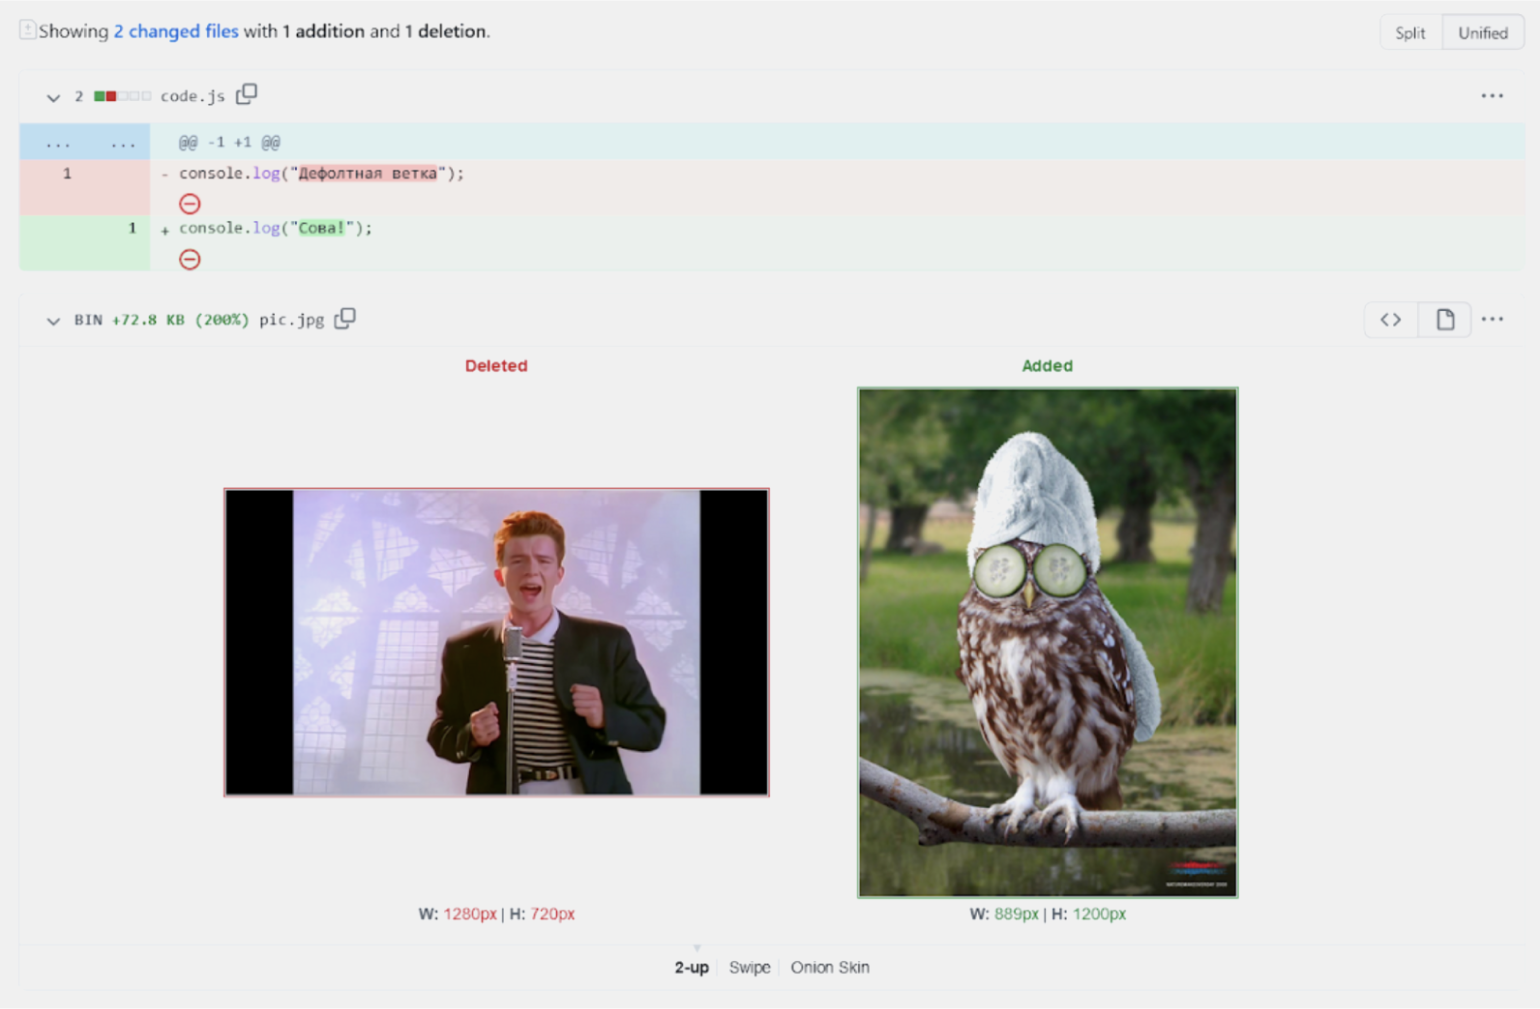Click the red no-newline icon under the added line
The width and height of the screenshot is (1540, 1009).
[190, 260]
